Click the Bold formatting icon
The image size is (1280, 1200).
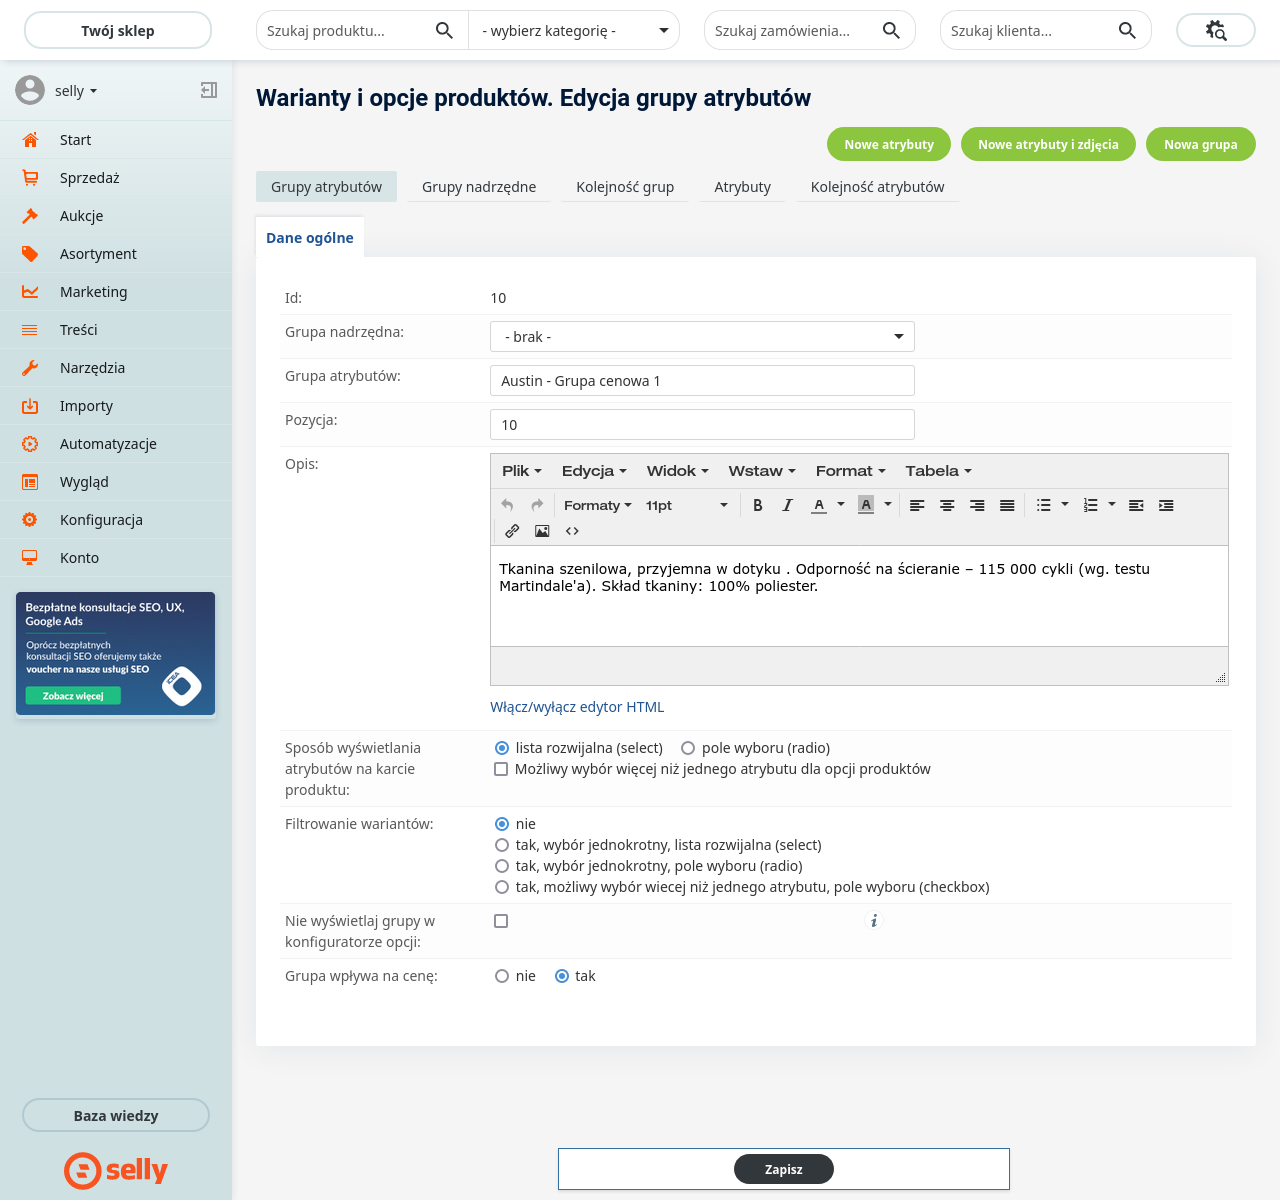758,505
